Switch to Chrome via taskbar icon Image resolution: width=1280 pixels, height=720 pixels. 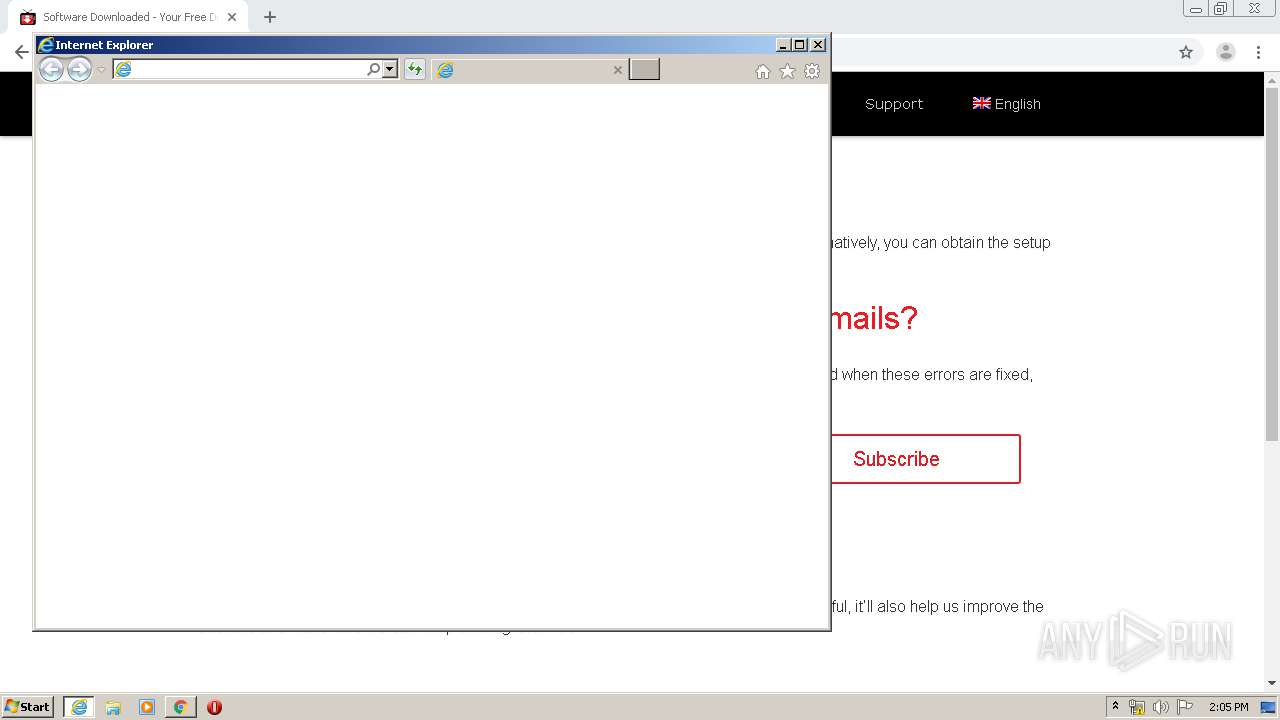[x=180, y=707]
